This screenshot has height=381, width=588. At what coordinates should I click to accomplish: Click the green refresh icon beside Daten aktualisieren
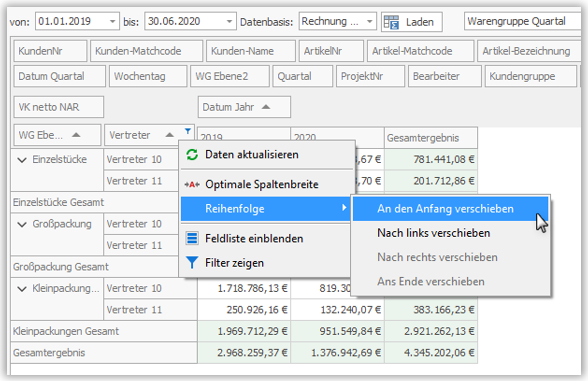point(192,154)
